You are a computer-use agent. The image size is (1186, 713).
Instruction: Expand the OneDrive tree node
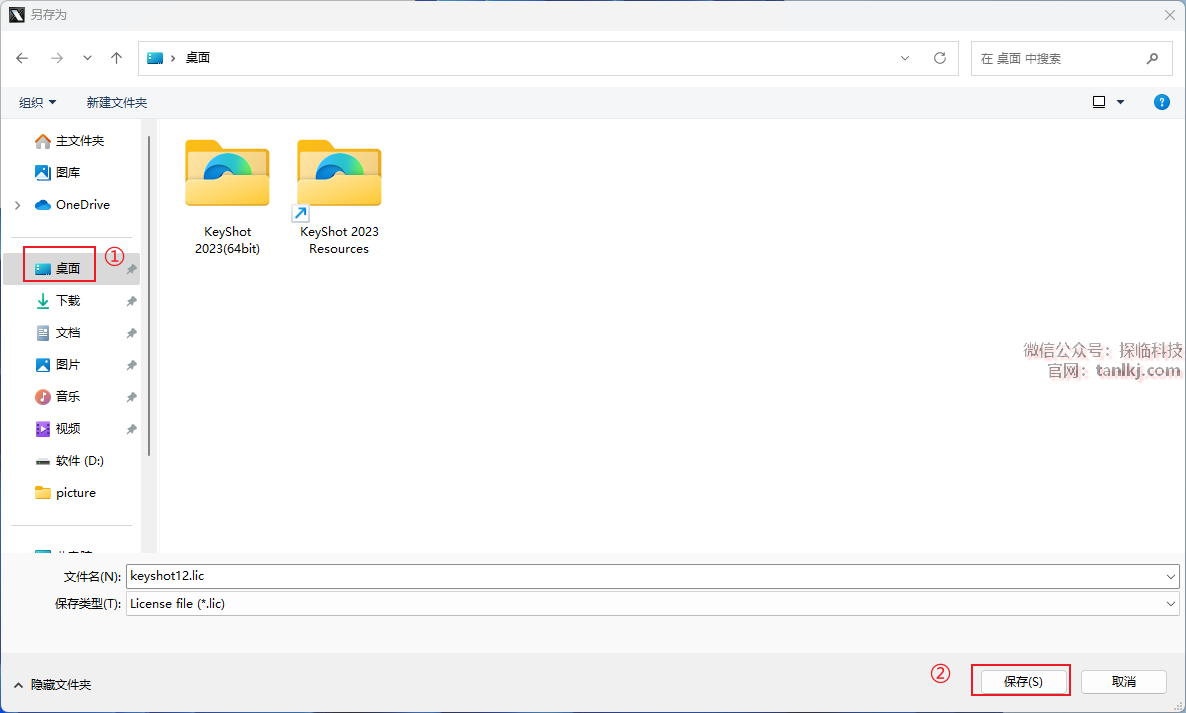(17, 205)
